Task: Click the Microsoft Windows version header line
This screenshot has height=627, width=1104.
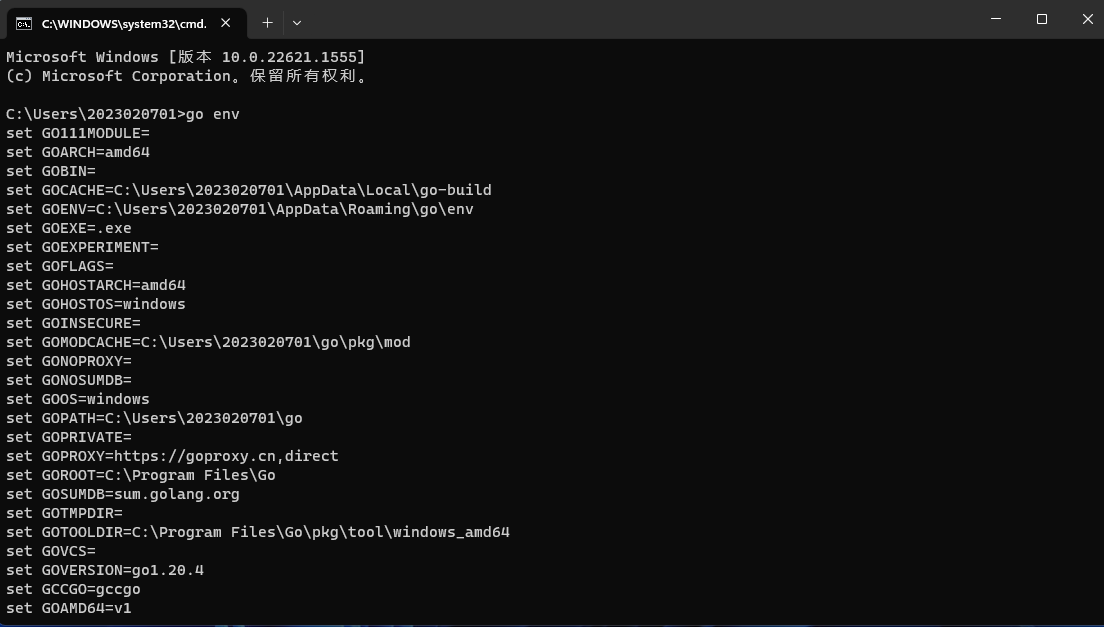Action: pos(186,57)
